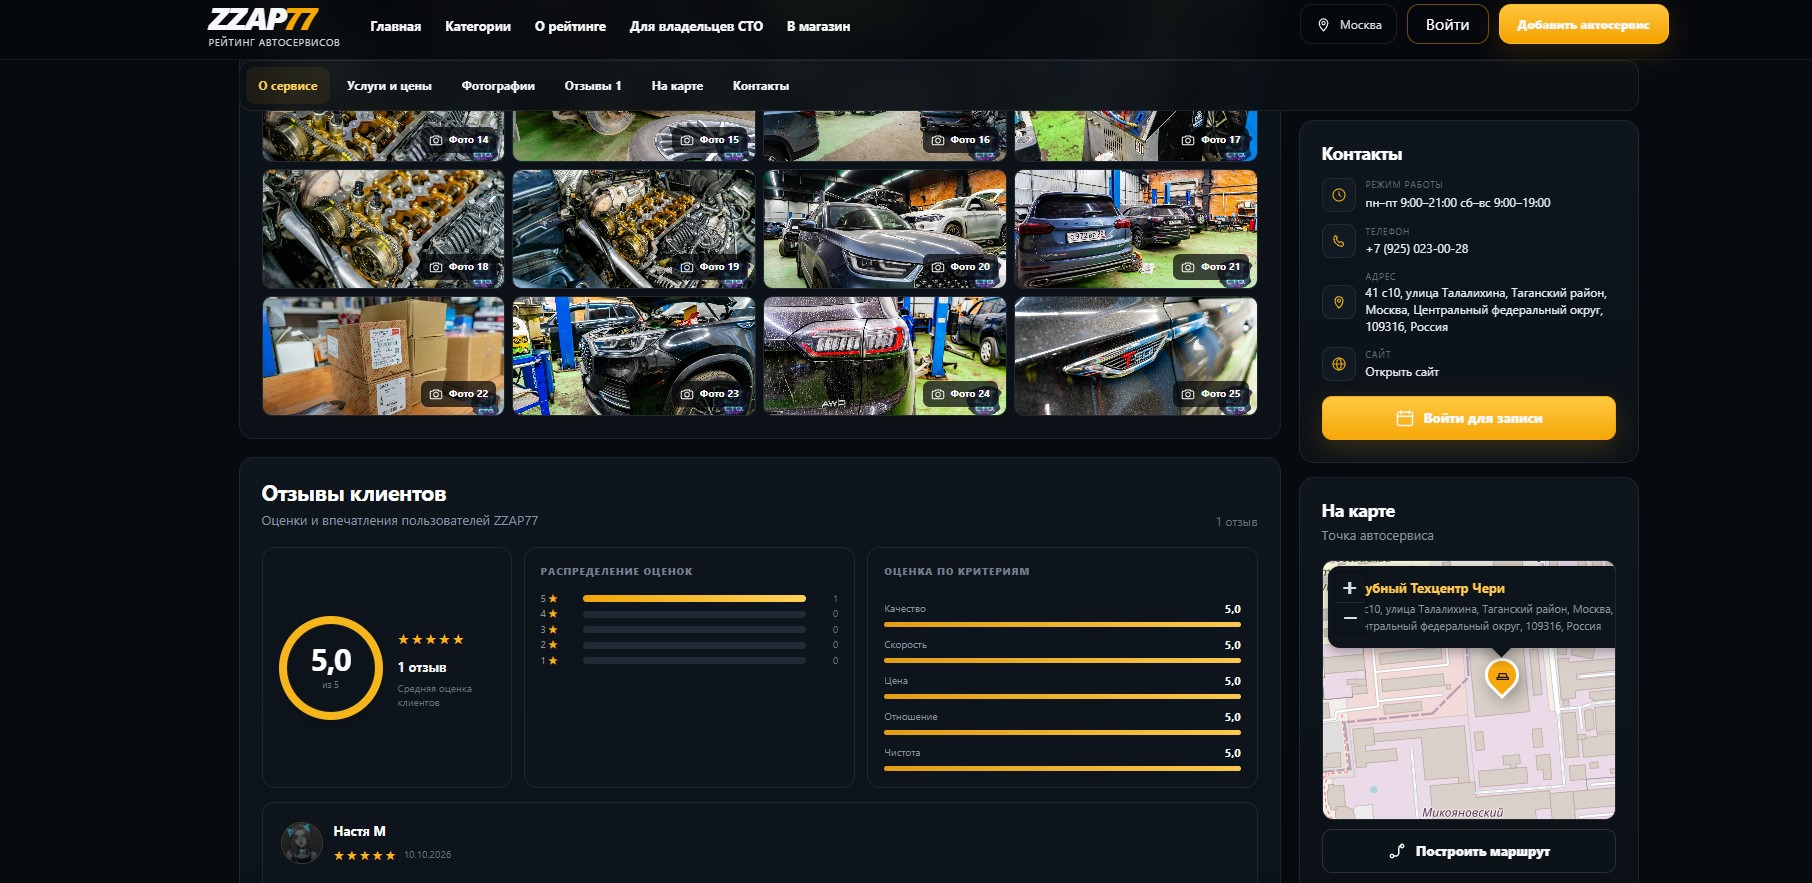Switch to the Услуги и цены tab

pyautogui.click(x=389, y=86)
